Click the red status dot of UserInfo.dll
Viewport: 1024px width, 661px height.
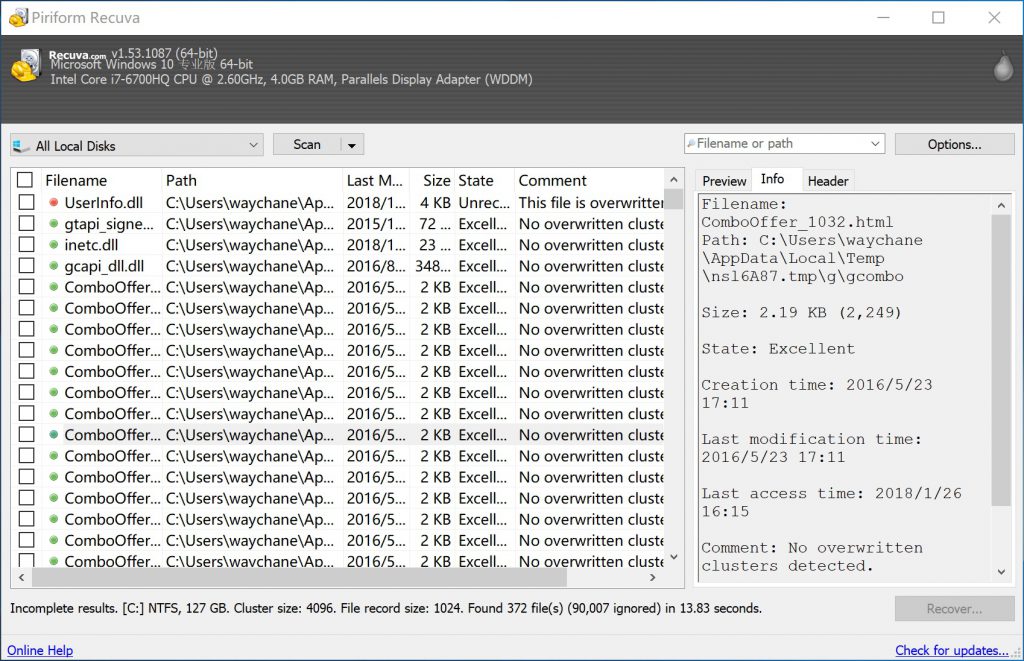[54, 202]
